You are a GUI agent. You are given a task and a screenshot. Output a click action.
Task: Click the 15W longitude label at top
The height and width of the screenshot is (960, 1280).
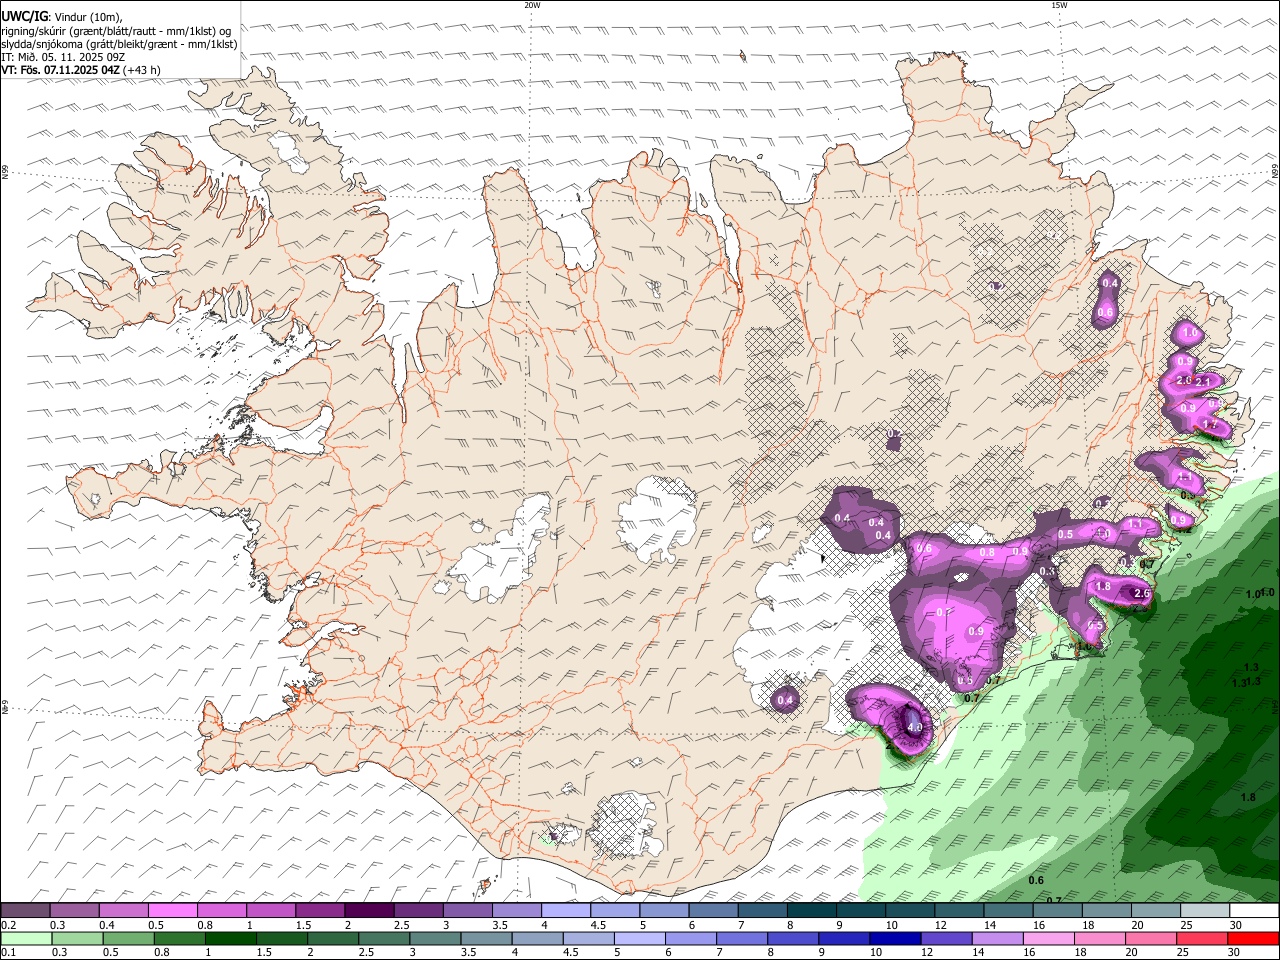tap(1059, 5)
